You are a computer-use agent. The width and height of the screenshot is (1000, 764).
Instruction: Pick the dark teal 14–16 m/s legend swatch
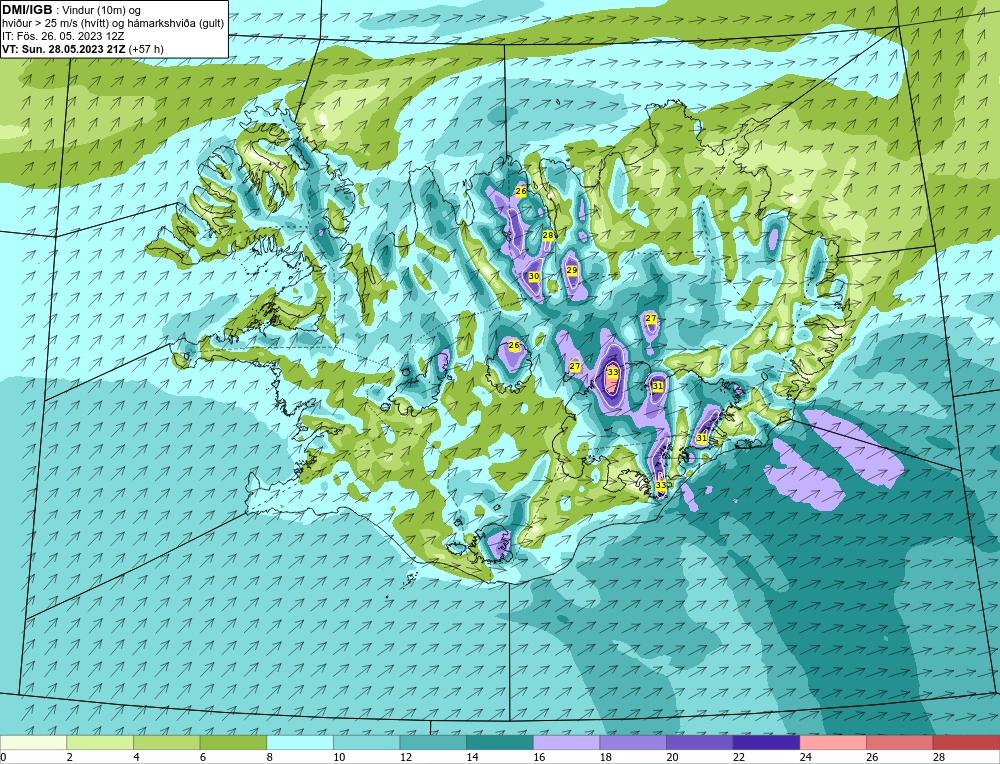pos(499,743)
